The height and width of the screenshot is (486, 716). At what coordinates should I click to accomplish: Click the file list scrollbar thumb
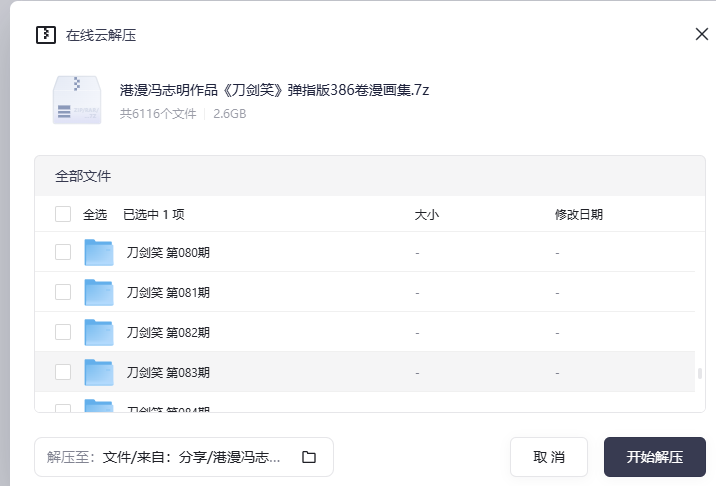click(700, 373)
